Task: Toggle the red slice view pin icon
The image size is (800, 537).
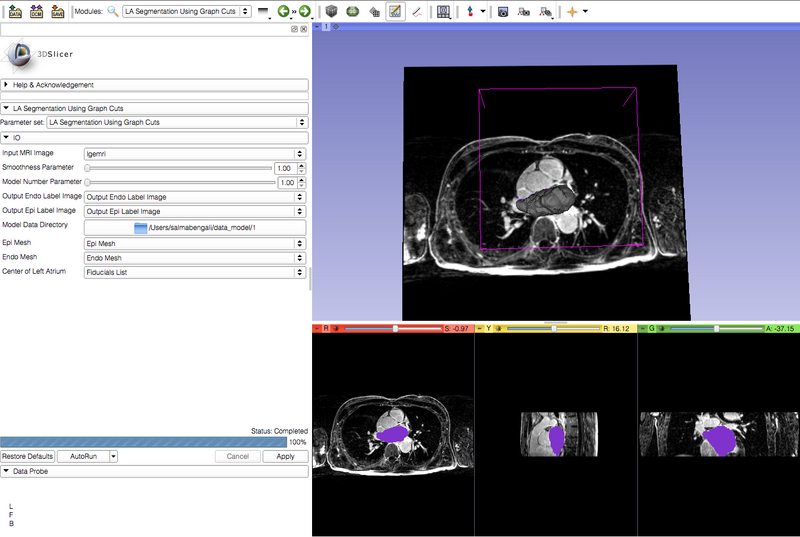Action: (x=318, y=328)
